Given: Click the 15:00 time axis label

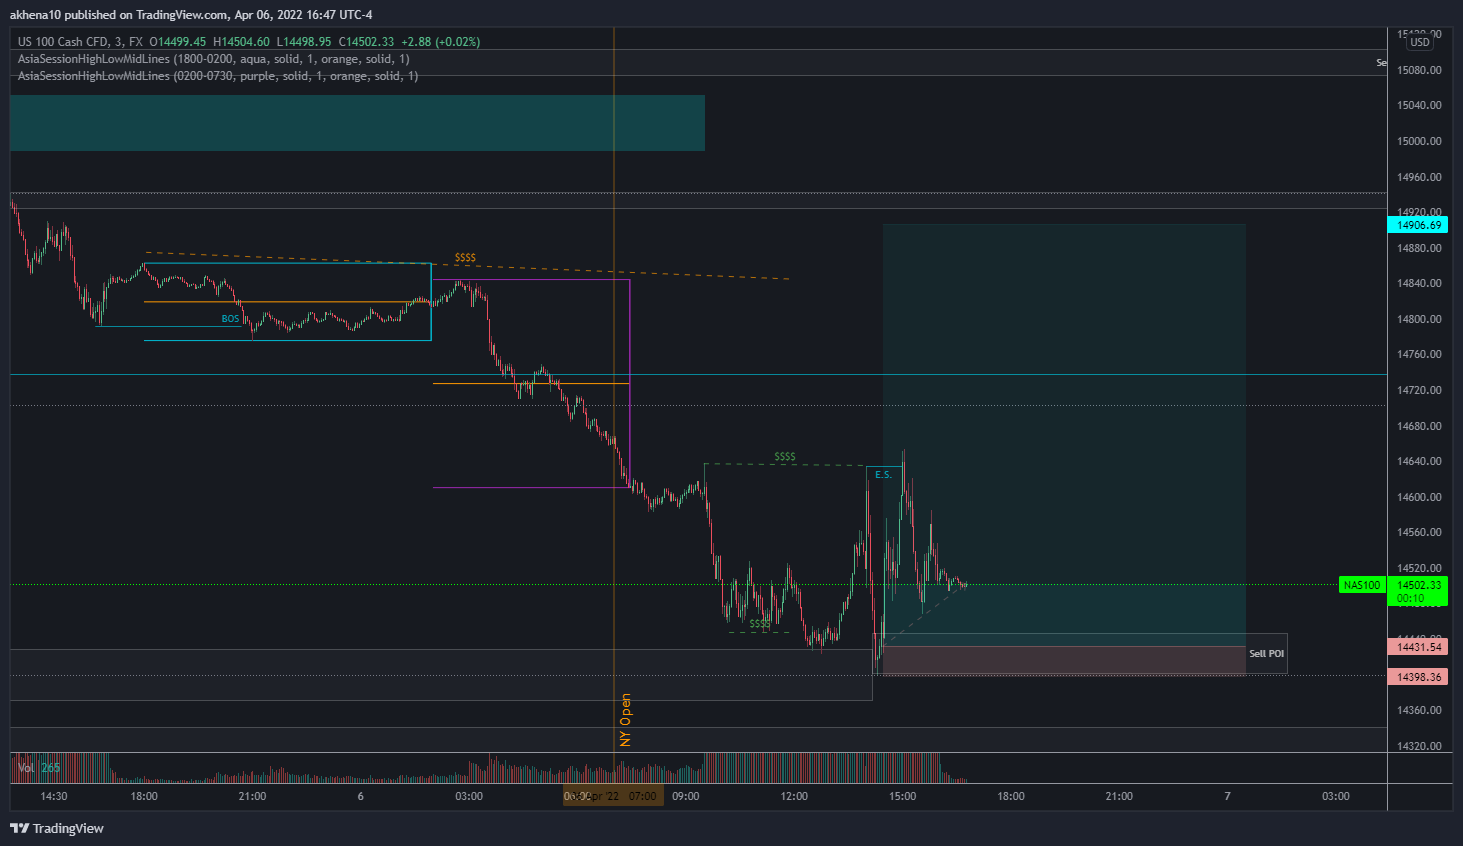Looking at the screenshot, I should (x=903, y=797).
